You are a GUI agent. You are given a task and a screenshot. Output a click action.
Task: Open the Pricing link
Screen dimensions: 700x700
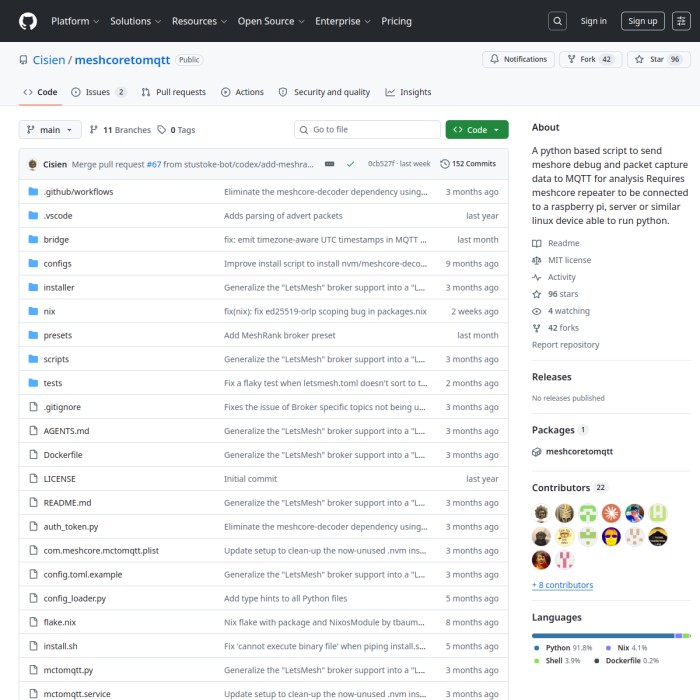pyautogui.click(x=396, y=21)
